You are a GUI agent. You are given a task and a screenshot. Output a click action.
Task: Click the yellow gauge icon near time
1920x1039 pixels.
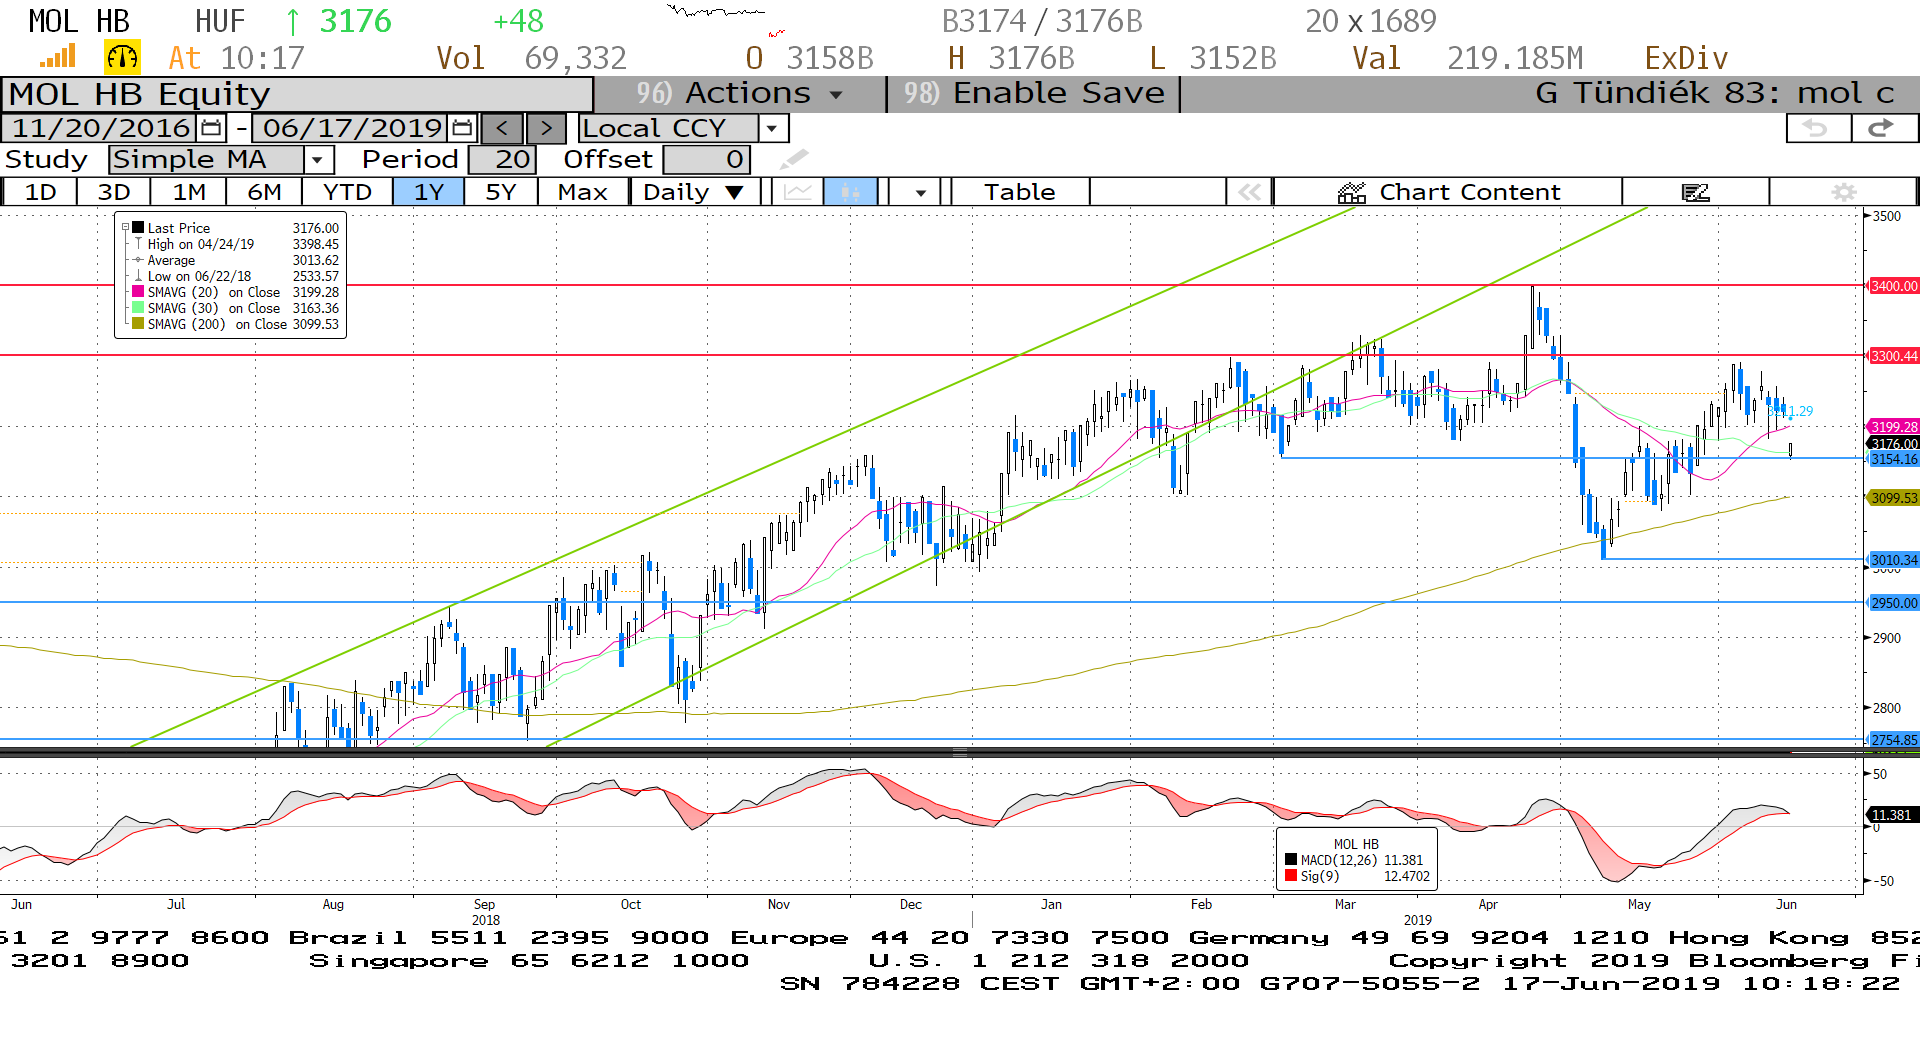(x=122, y=57)
